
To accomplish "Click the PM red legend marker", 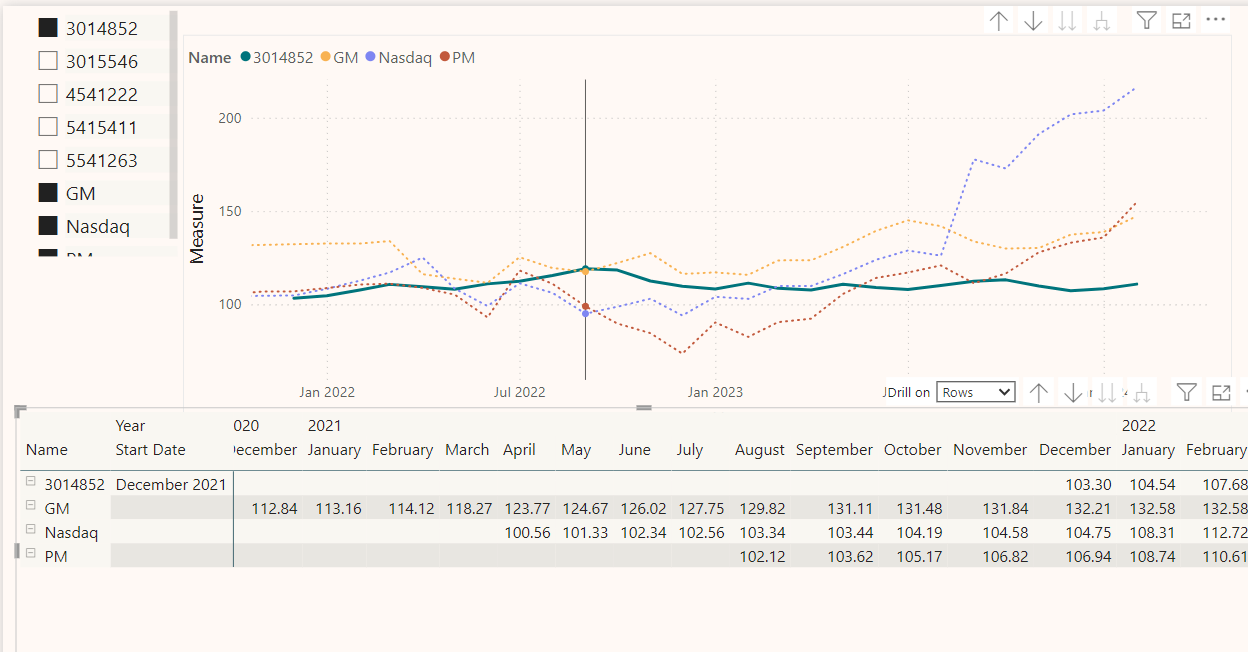I will (x=444, y=58).
